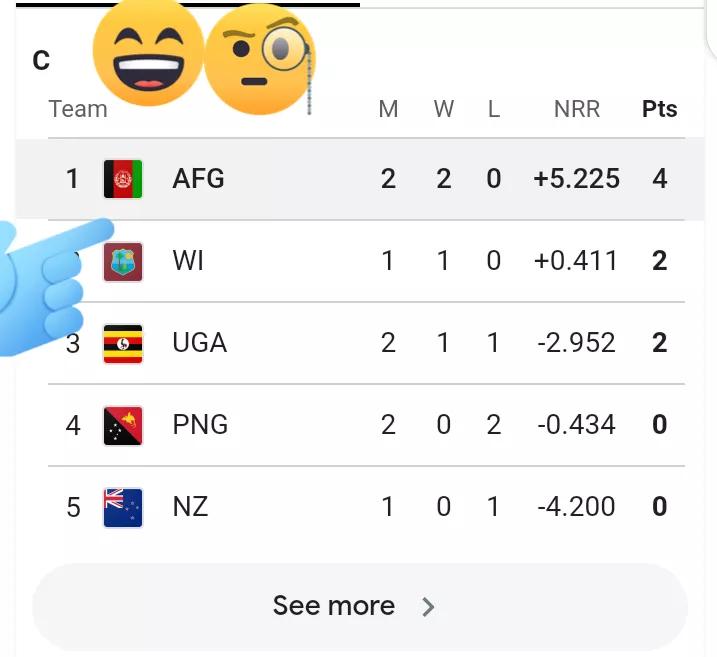This screenshot has height=657, width=717.
Task: Select the UGA team name
Action: [x=199, y=343]
